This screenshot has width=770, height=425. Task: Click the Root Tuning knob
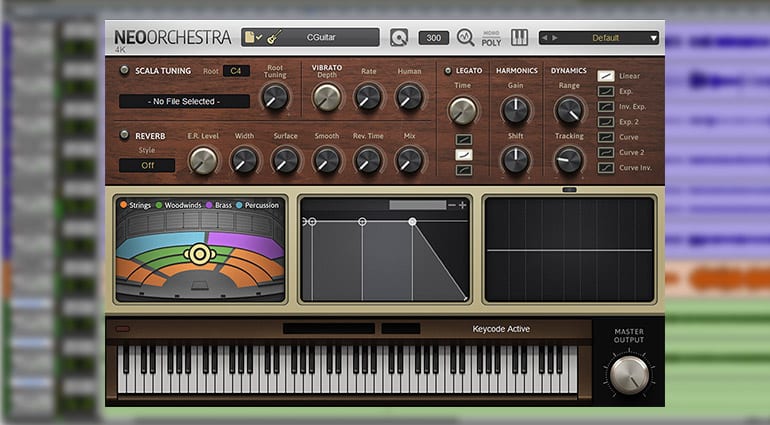click(275, 97)
